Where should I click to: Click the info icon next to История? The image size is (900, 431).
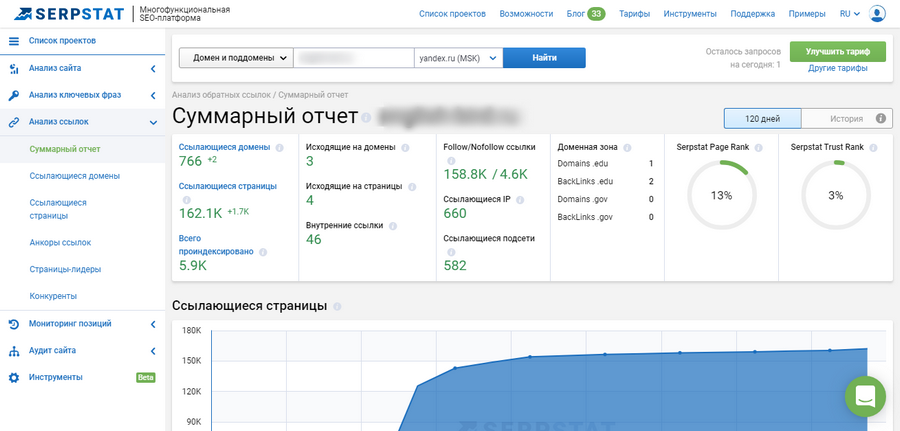tap(880, 119)
